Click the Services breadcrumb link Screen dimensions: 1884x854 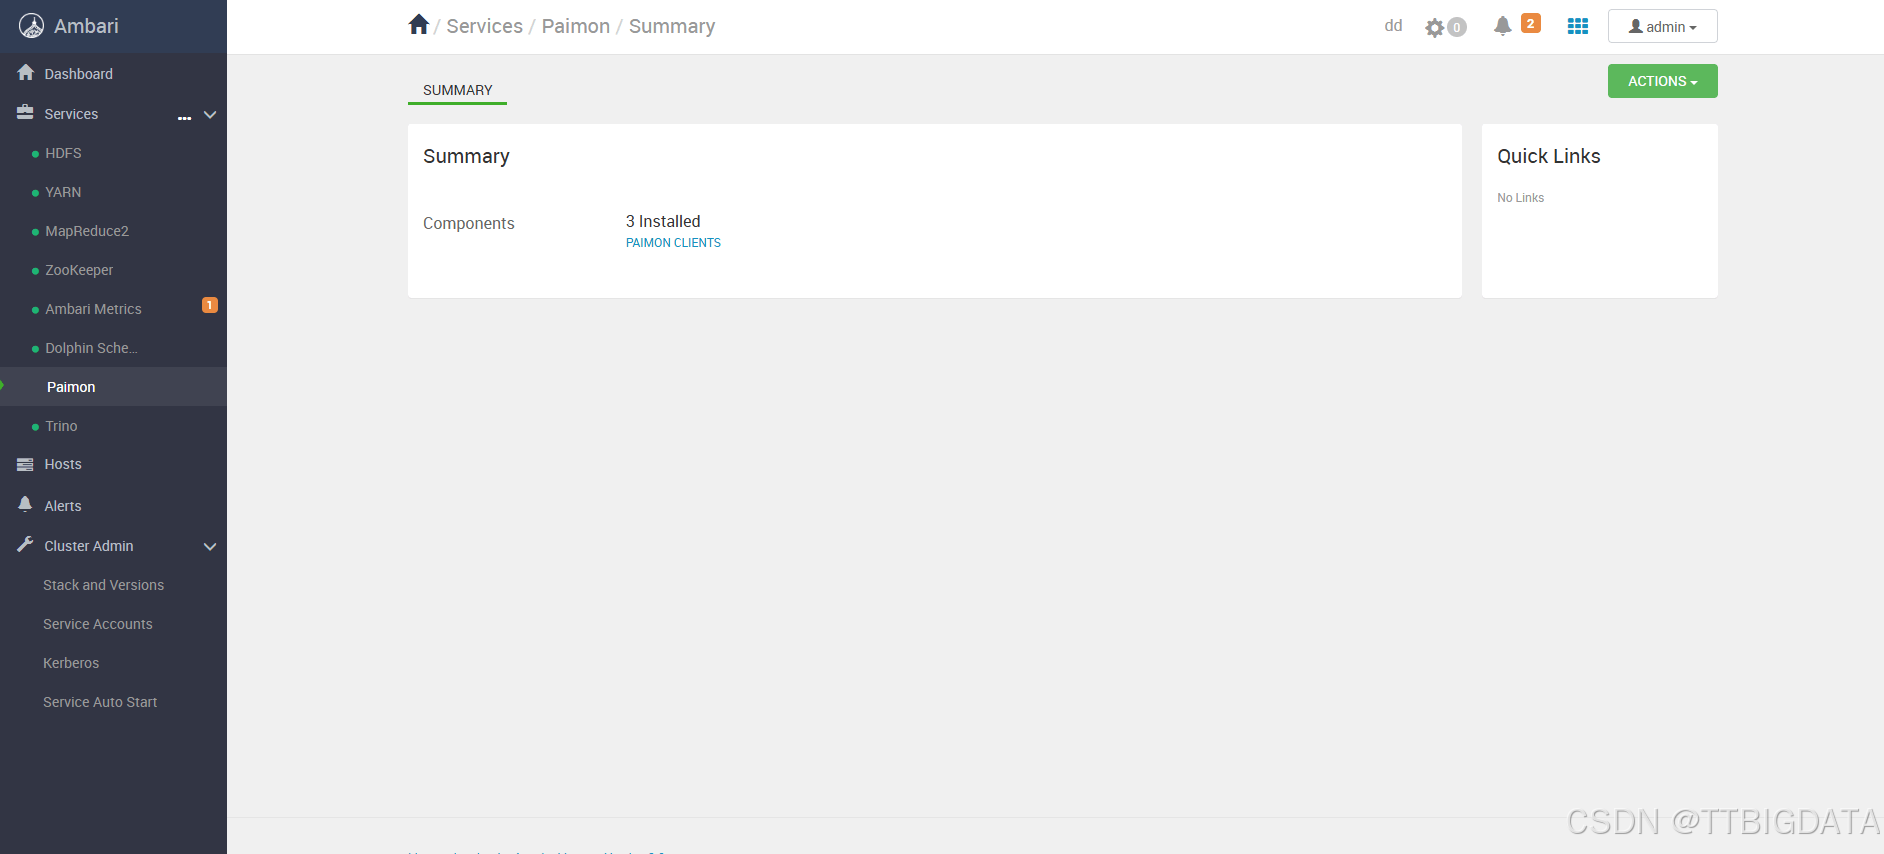pyautogui.click(x=484, y=26)
